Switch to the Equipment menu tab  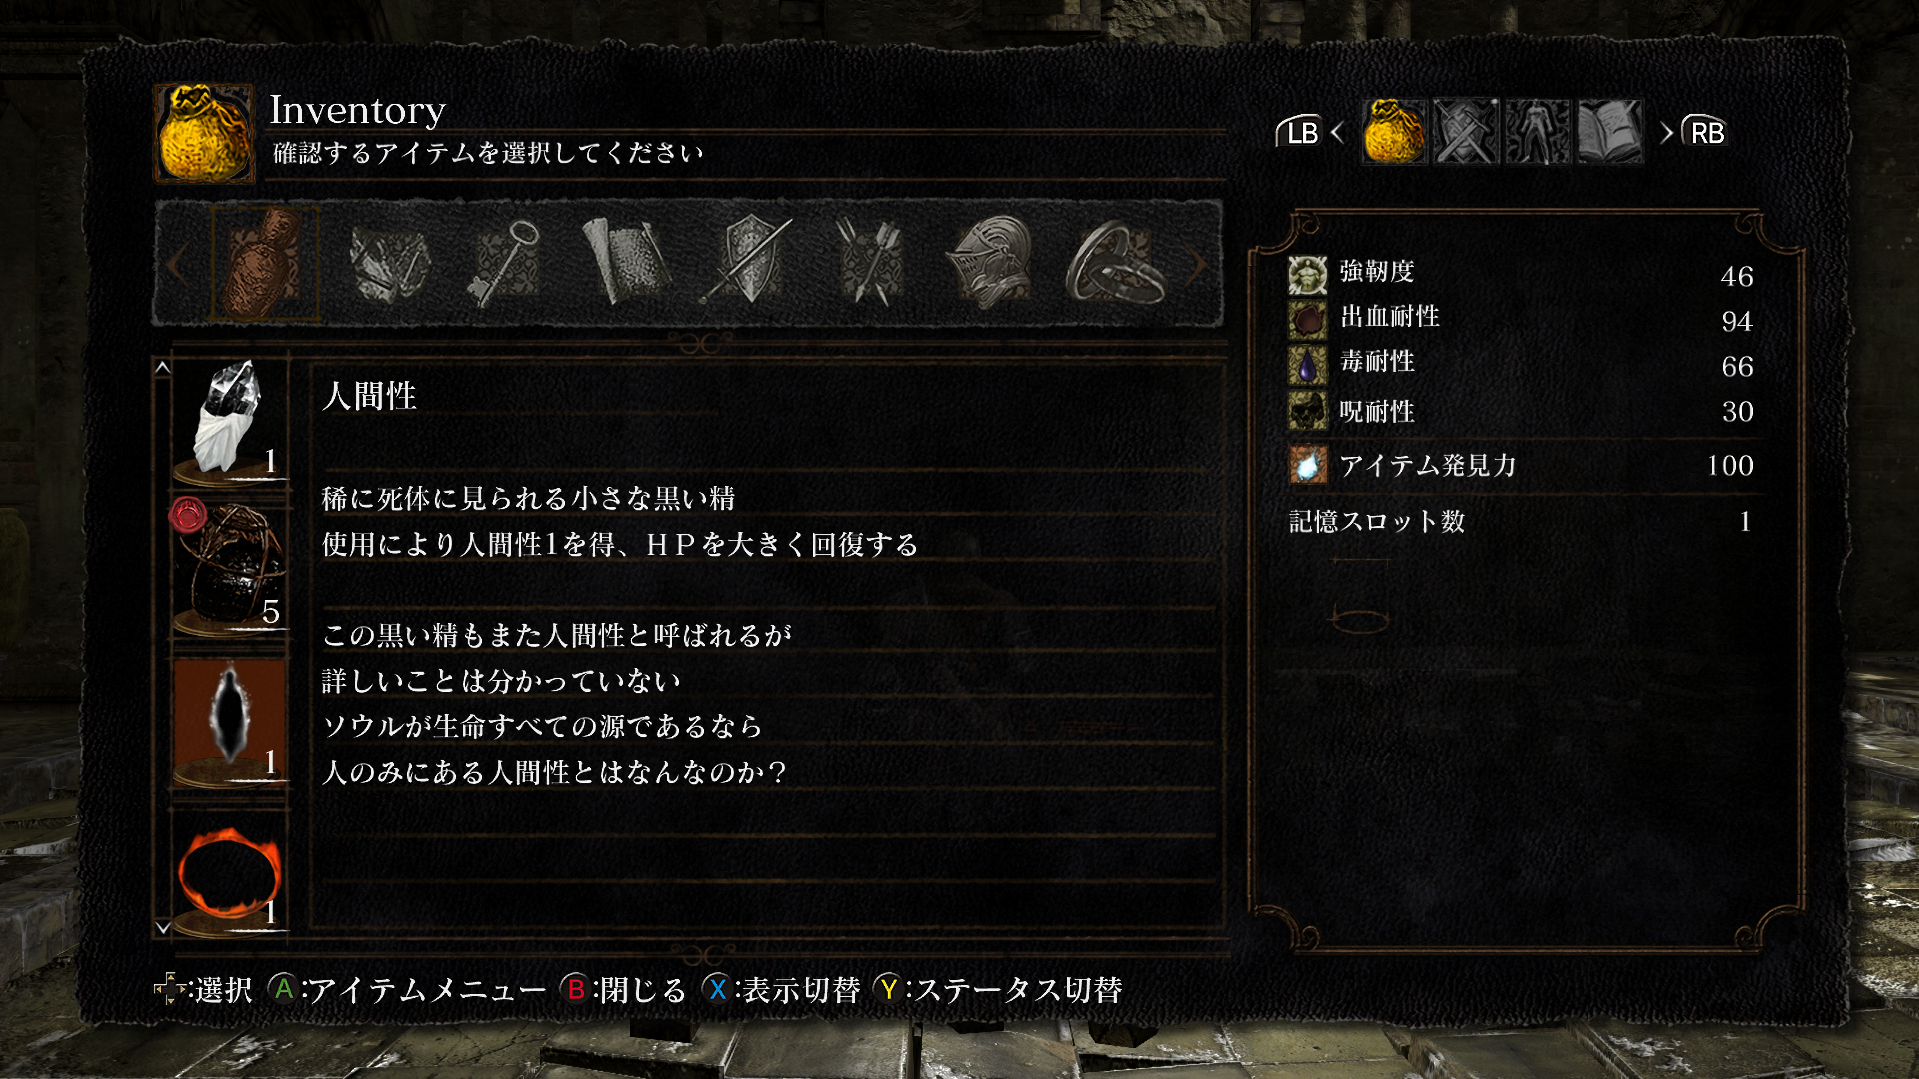coord(1466,131)
